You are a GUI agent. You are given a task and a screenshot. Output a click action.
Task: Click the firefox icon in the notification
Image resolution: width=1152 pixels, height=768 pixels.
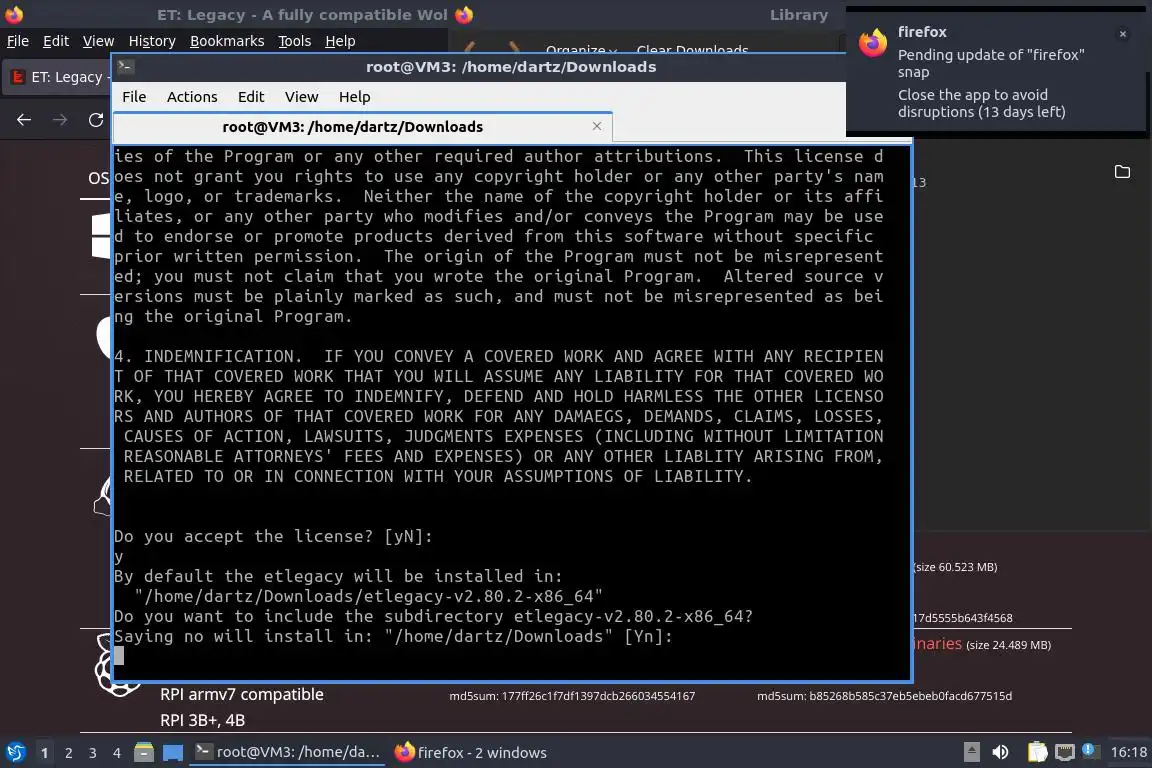point(873,43)
